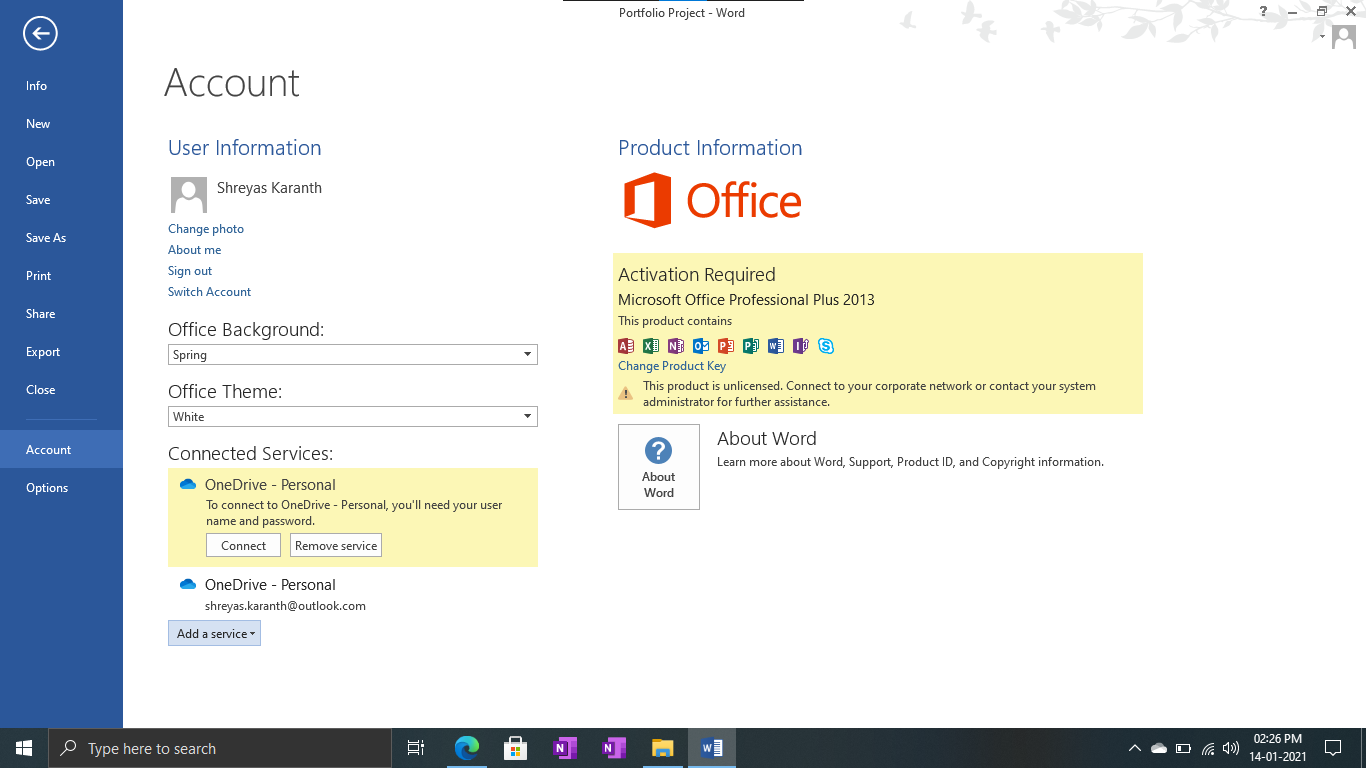Open the Share page
This screenshot has height=768, width=1366.
pyautogui.click(x=61, y=314)
